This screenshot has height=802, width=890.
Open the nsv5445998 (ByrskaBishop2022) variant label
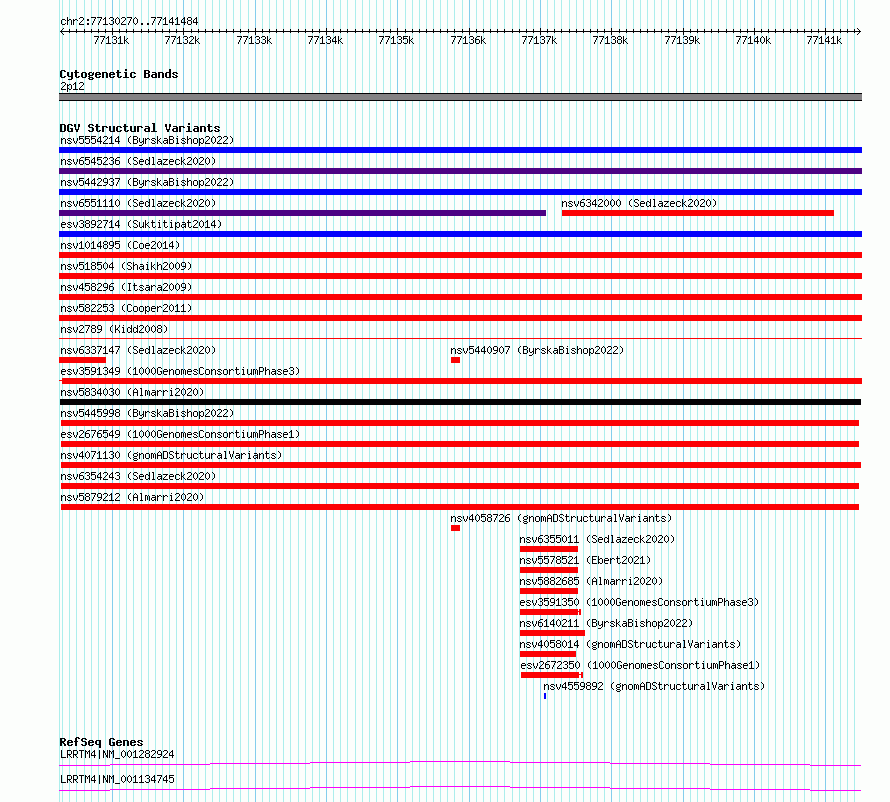click(x=147, y=413)
